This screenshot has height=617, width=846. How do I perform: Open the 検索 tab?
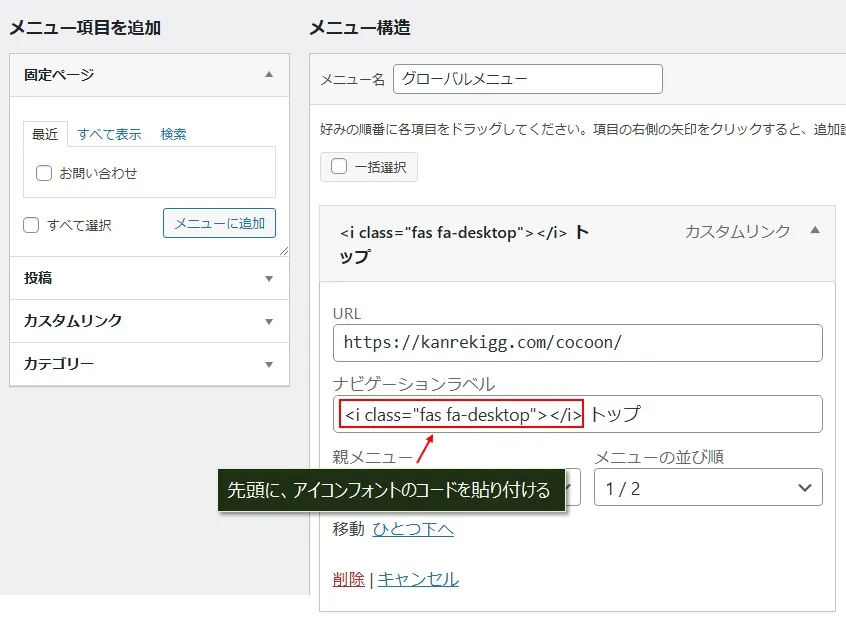tap(174, 134)
